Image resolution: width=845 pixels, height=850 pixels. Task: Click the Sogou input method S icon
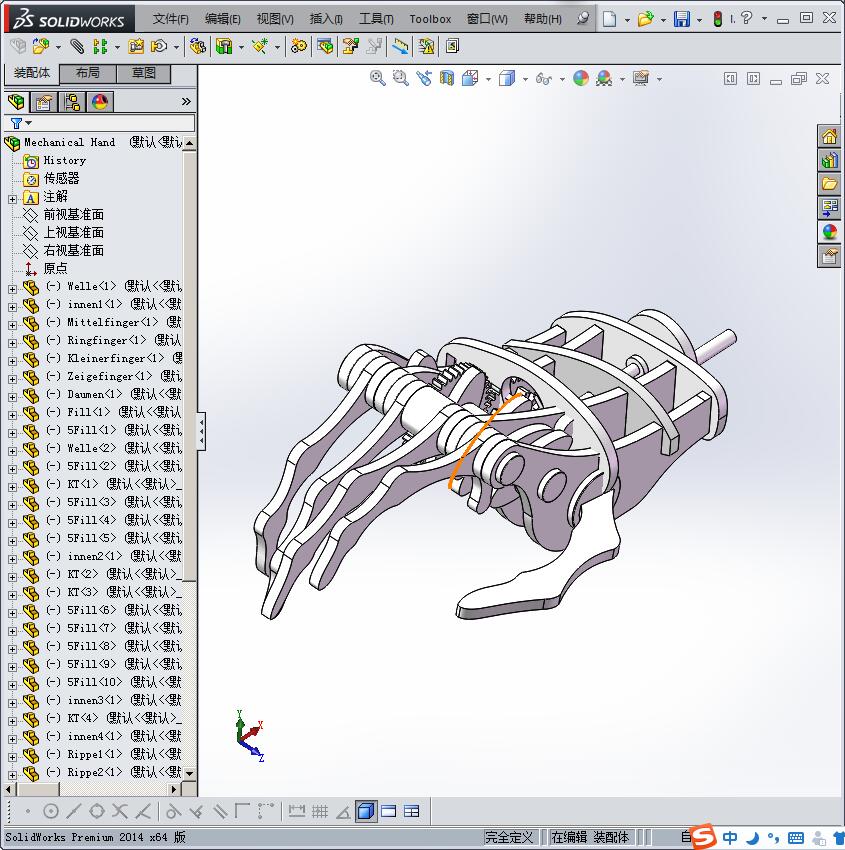(x=704, y=837)
